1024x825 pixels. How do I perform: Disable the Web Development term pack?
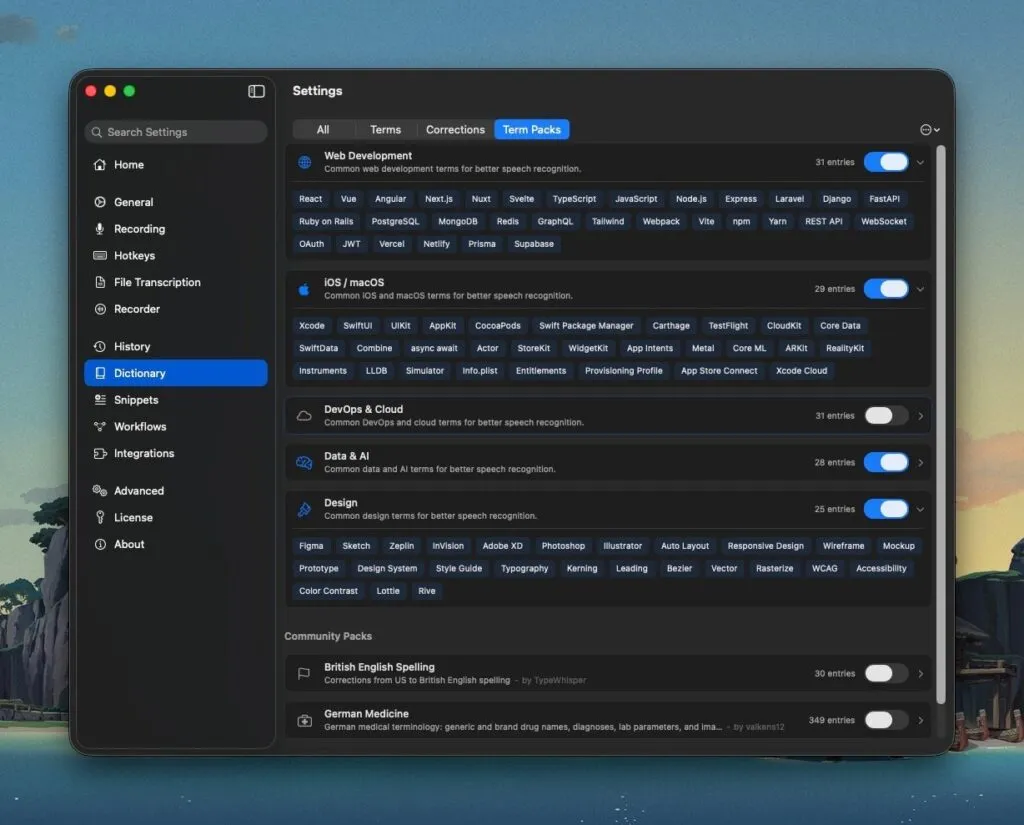[x=886, y=162]
